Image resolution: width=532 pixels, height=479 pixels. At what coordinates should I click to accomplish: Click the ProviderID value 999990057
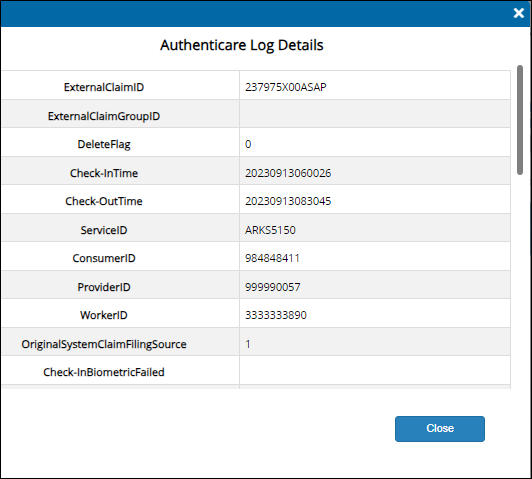click(x=273, y=287)
